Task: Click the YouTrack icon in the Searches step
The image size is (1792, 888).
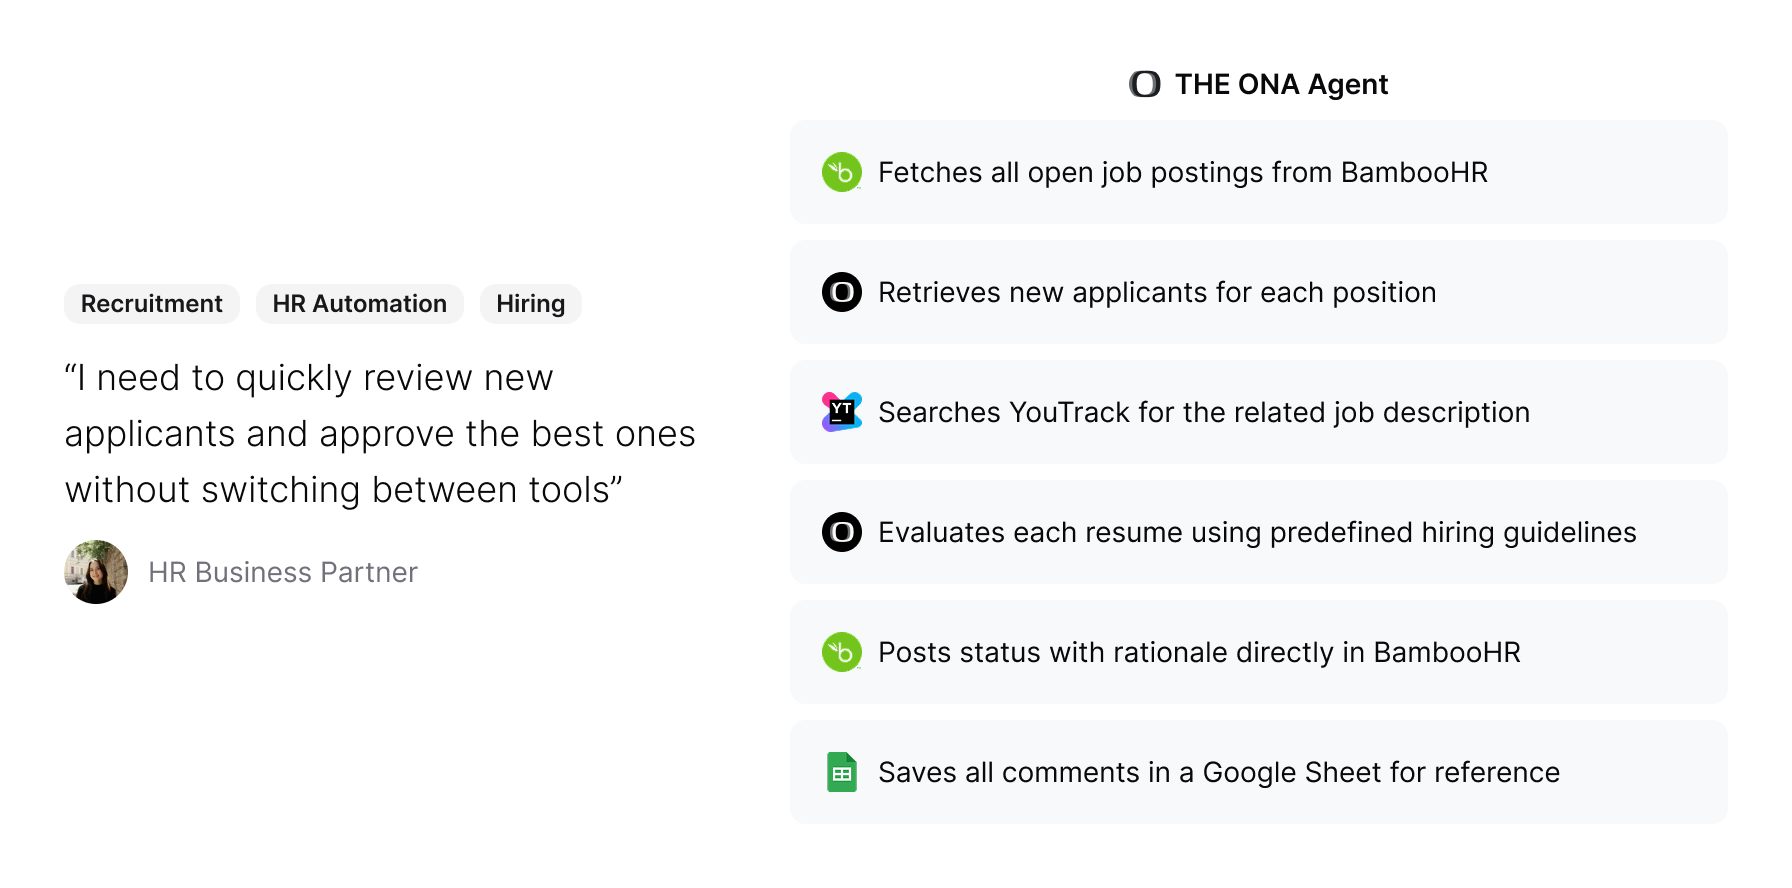Action: 842,412
